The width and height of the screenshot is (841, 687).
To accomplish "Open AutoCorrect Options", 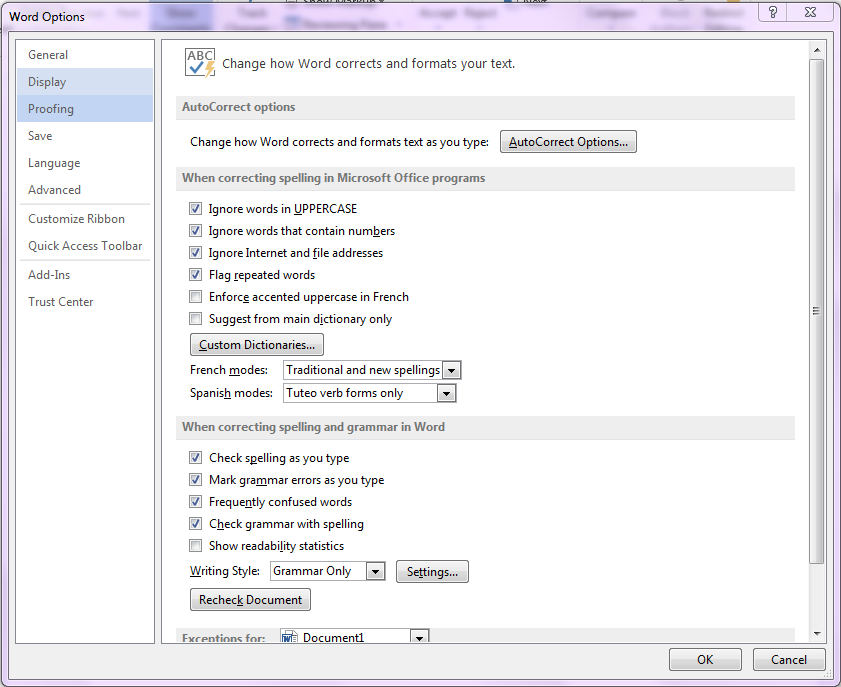I will point(568,142).
